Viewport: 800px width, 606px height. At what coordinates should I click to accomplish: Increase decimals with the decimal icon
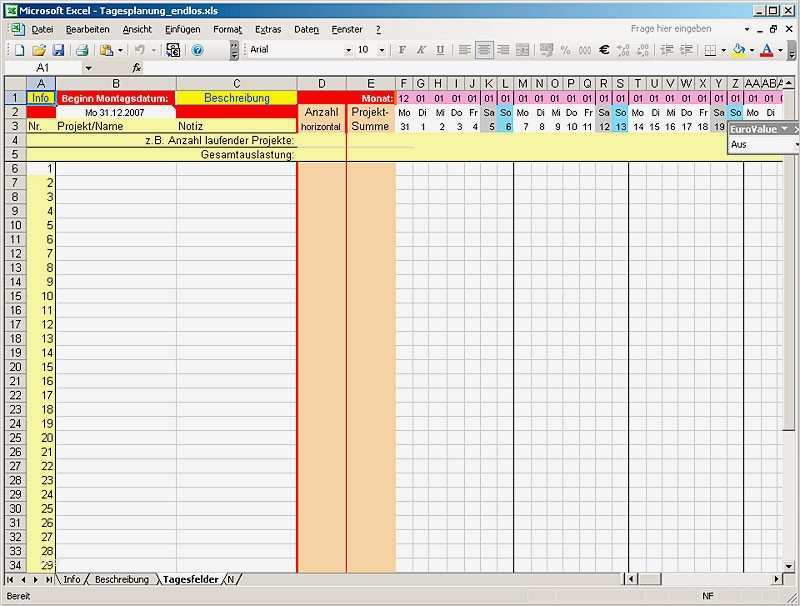[623, 50]
